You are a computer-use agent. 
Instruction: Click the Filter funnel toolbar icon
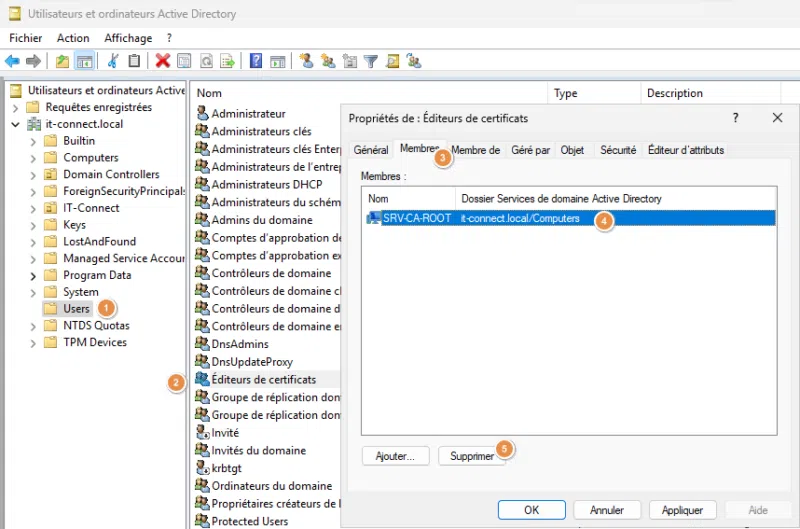click(x=371, y=62)
